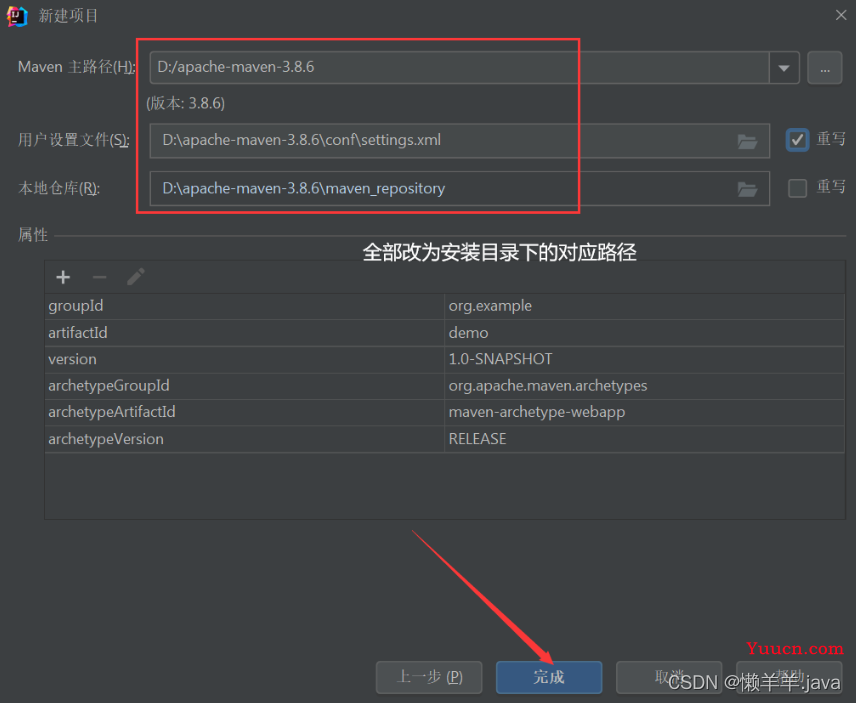Click the IntelliJ IDEA logo icon
The image size is (856, 703).
[17, 16]
